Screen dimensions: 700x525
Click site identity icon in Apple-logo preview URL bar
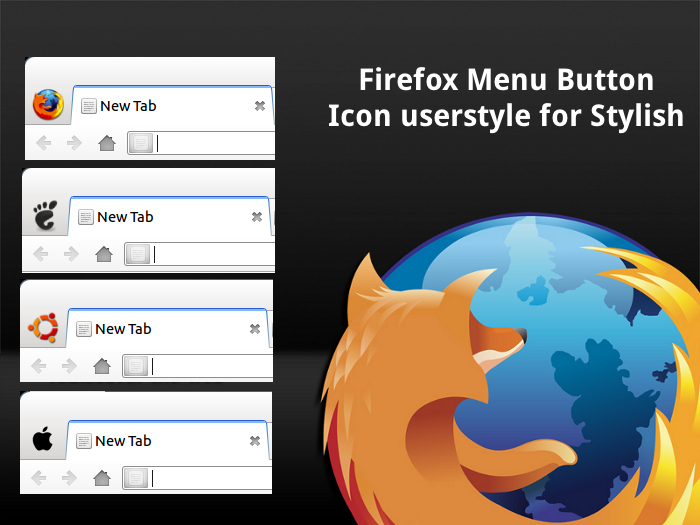pyautogui.click(x=136, y=478)
